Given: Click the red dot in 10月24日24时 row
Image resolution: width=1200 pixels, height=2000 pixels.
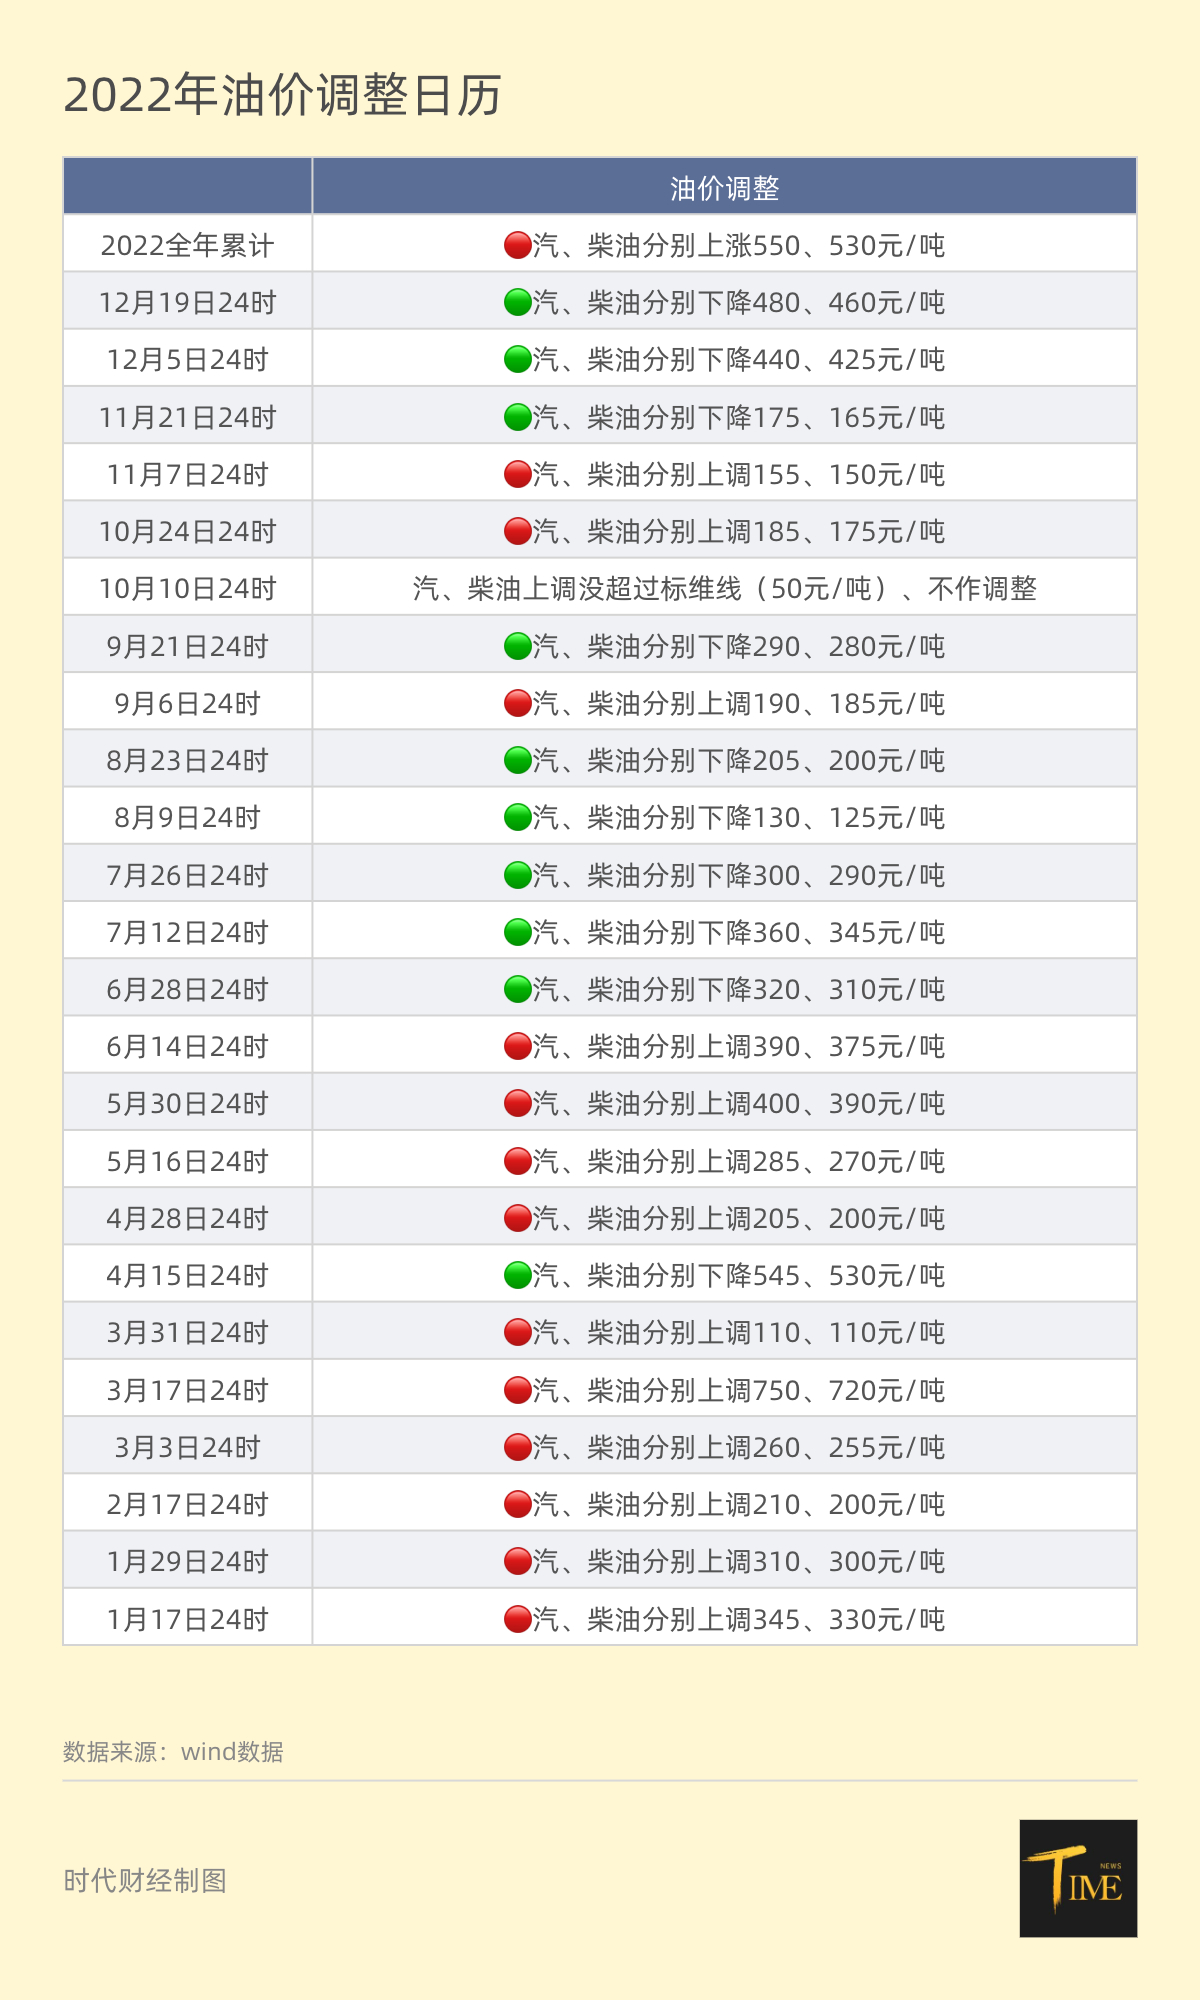Looking at the screenshot, I should pyautogui.click(x=518, y=531).
